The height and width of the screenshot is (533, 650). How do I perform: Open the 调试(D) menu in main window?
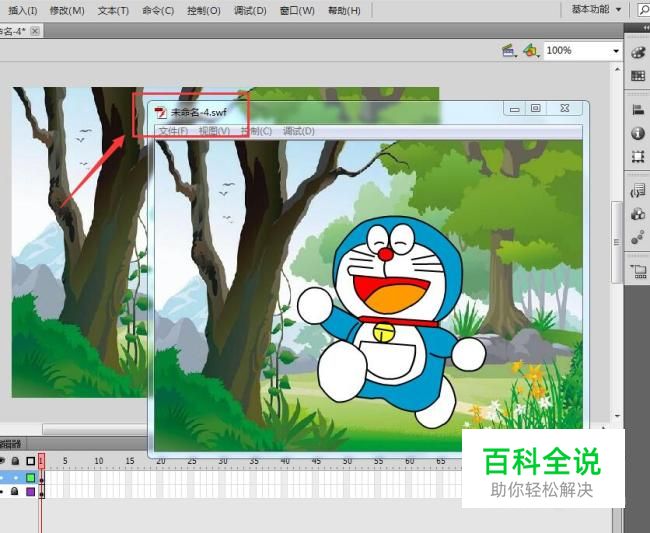pyautogui.click(x=250, y=11)
